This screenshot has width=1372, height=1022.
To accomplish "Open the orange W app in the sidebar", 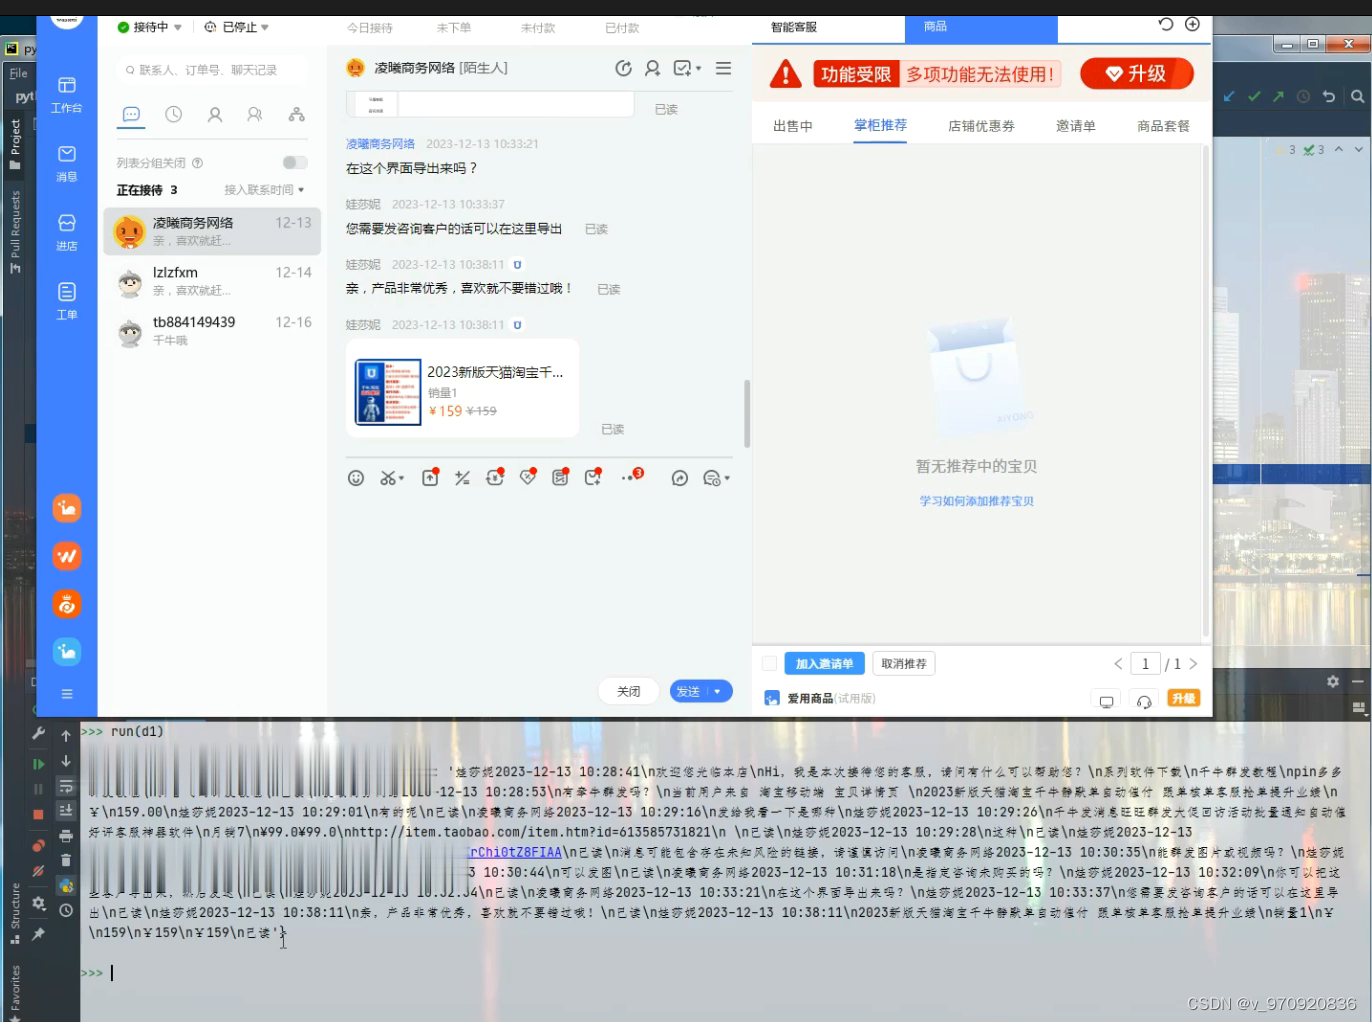I will coord(67,556).
